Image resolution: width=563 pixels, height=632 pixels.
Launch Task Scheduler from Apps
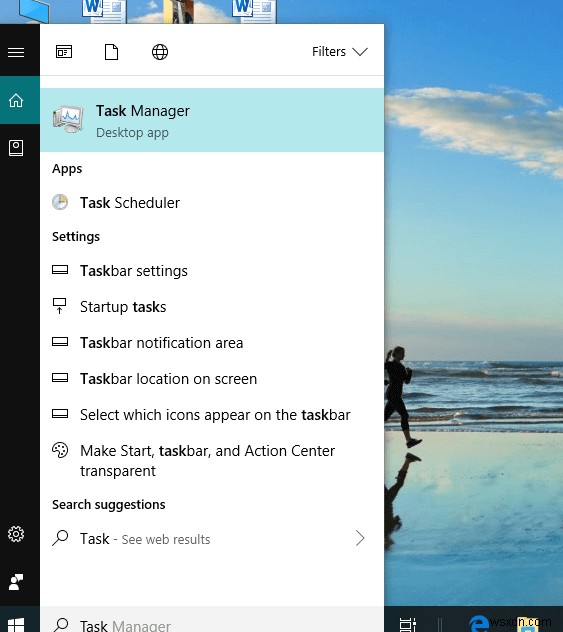click(212, 202)
